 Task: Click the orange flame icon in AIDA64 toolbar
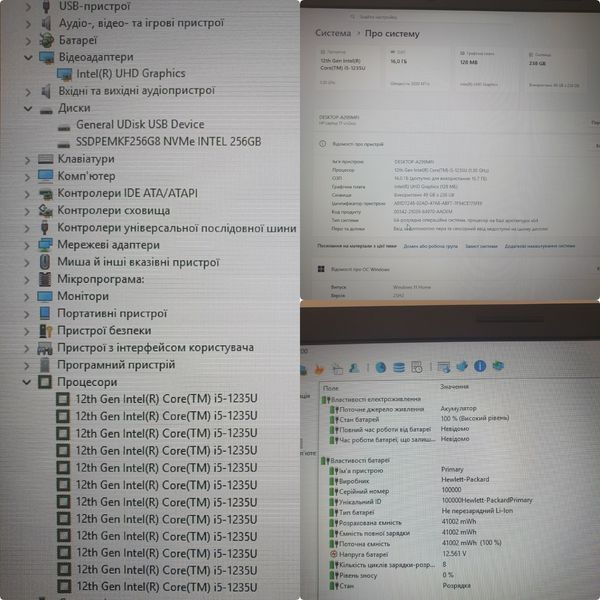pyautogui.click(x=319, y=369)
